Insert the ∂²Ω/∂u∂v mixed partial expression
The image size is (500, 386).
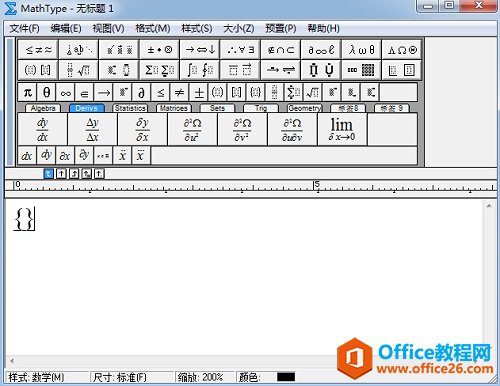click(x=292, y=129)
